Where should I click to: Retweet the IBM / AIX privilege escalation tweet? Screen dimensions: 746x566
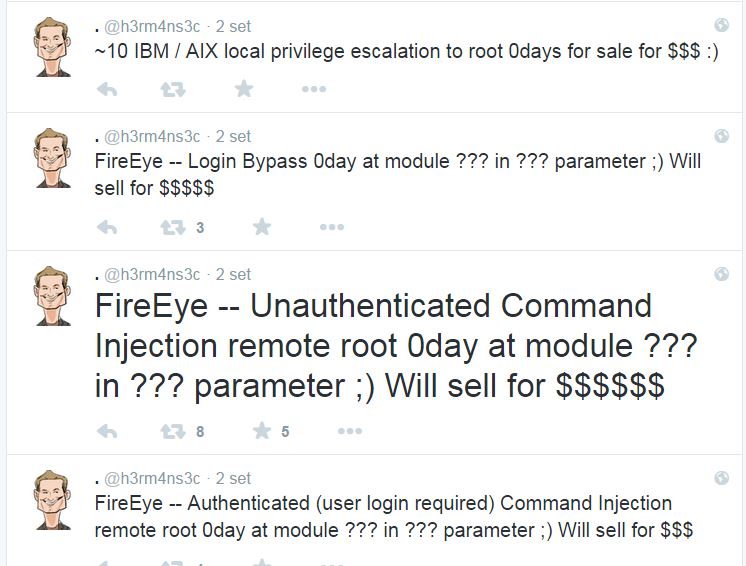coord(172,90)
